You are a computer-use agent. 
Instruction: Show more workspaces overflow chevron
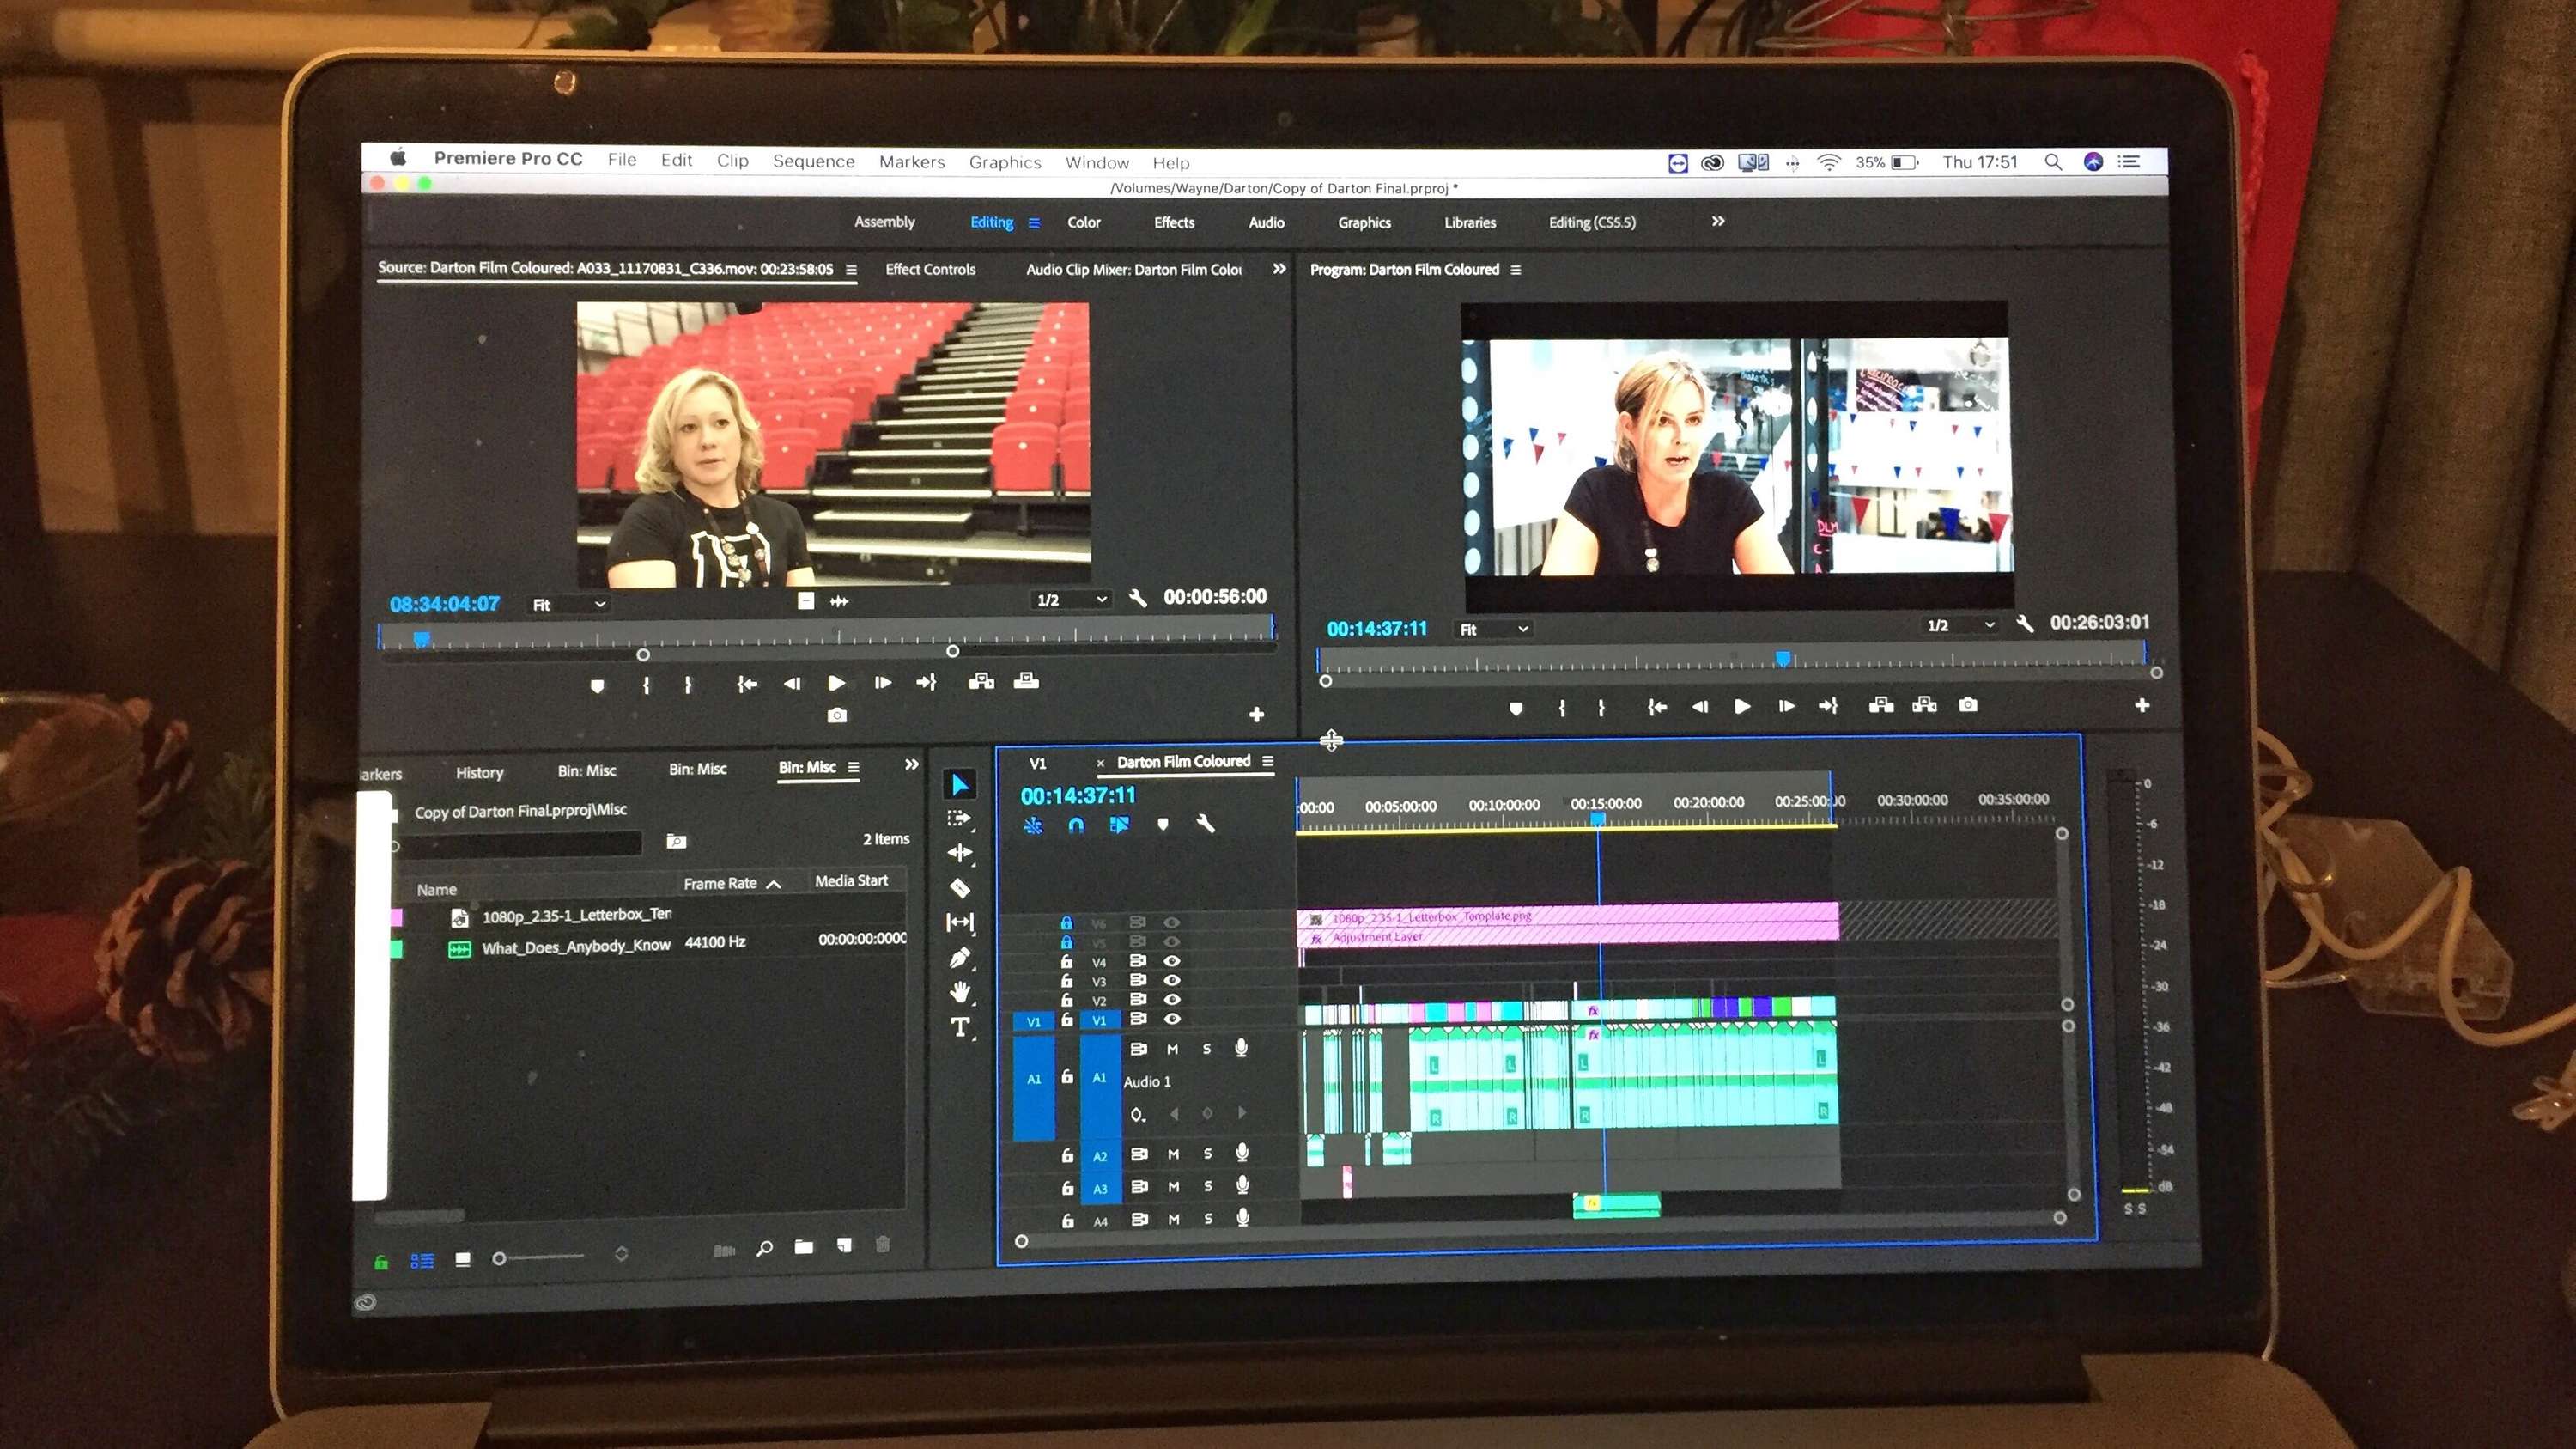(1718, 221)
